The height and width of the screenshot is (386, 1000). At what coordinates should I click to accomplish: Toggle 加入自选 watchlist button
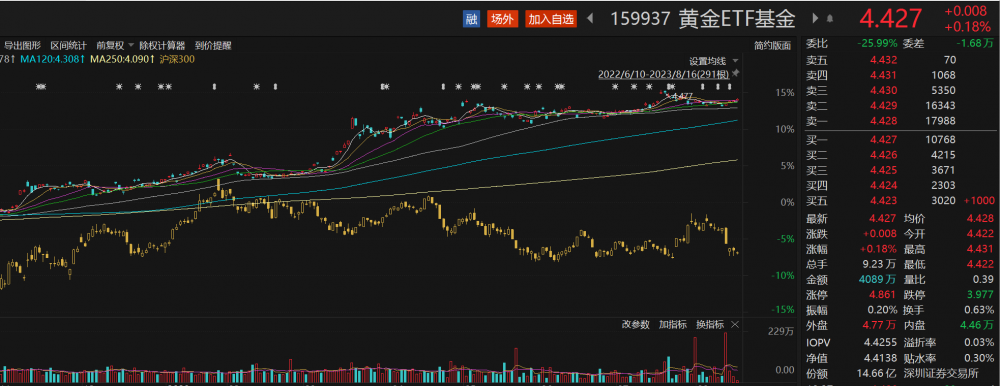551,19
